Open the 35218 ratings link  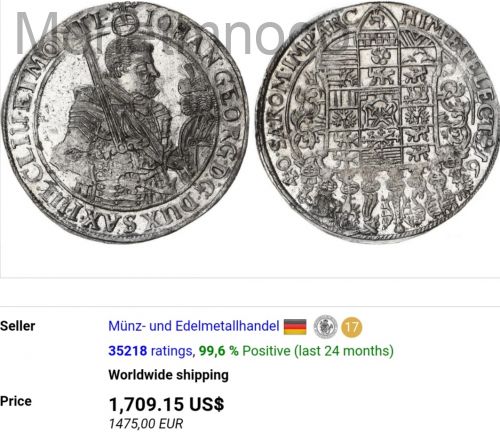pos(150,351)
